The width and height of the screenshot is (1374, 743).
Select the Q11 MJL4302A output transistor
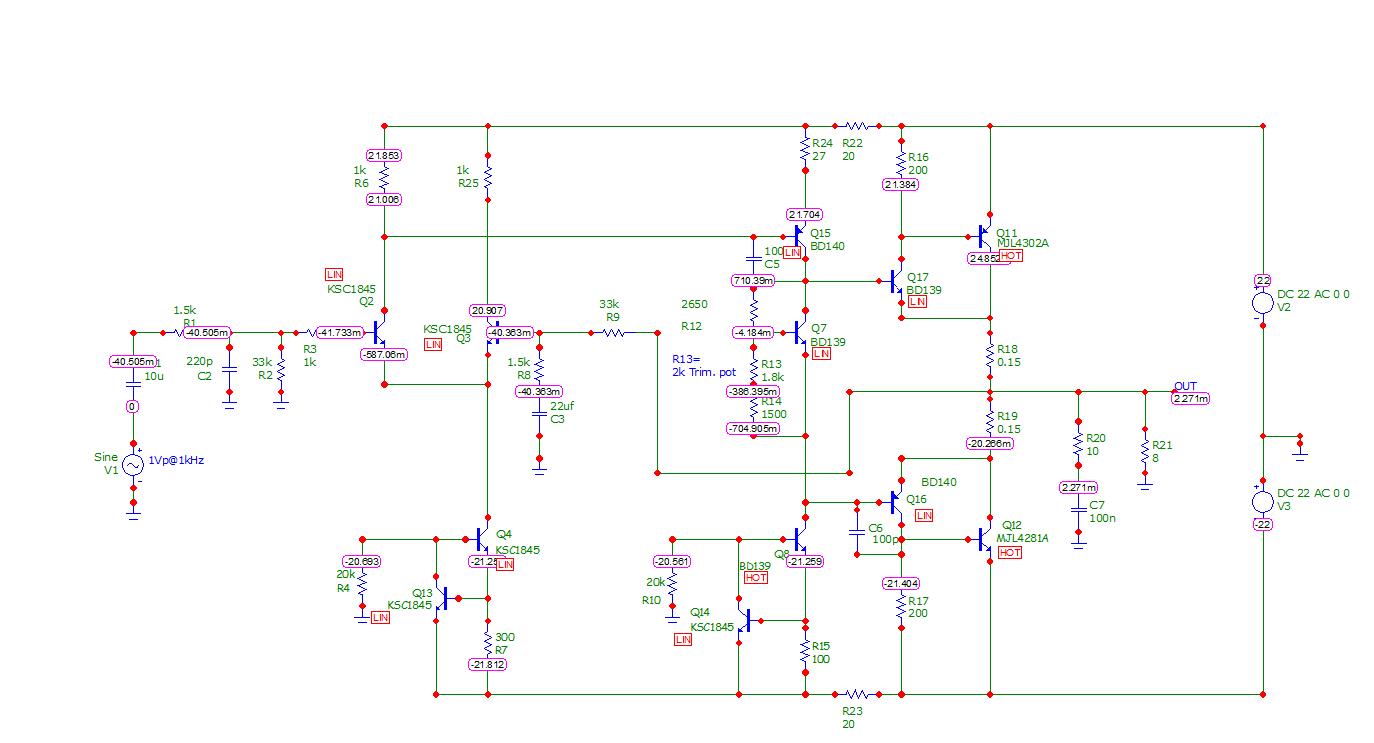tap(984, 237)
